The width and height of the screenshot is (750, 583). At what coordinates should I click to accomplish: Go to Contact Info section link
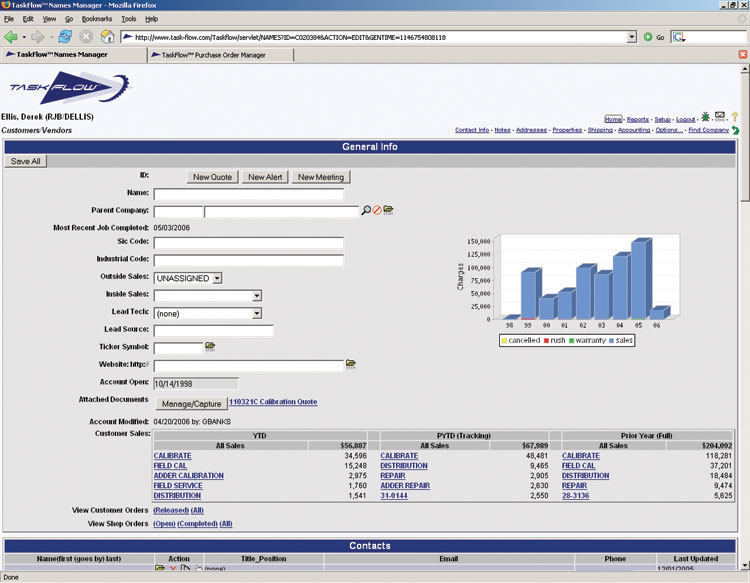click(472, 130)
